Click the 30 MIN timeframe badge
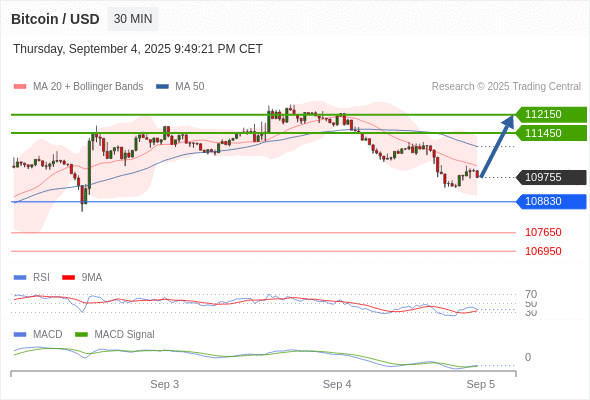The height and width of the screenshot is (400, 590). (133, 19)
